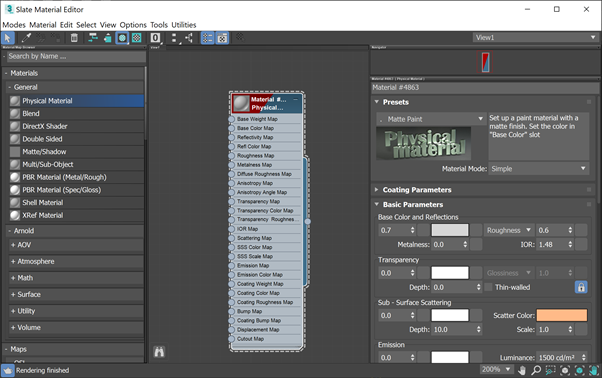Click the XRef Material sphere icon
The image size is (602, 378).
coord(15,215)
